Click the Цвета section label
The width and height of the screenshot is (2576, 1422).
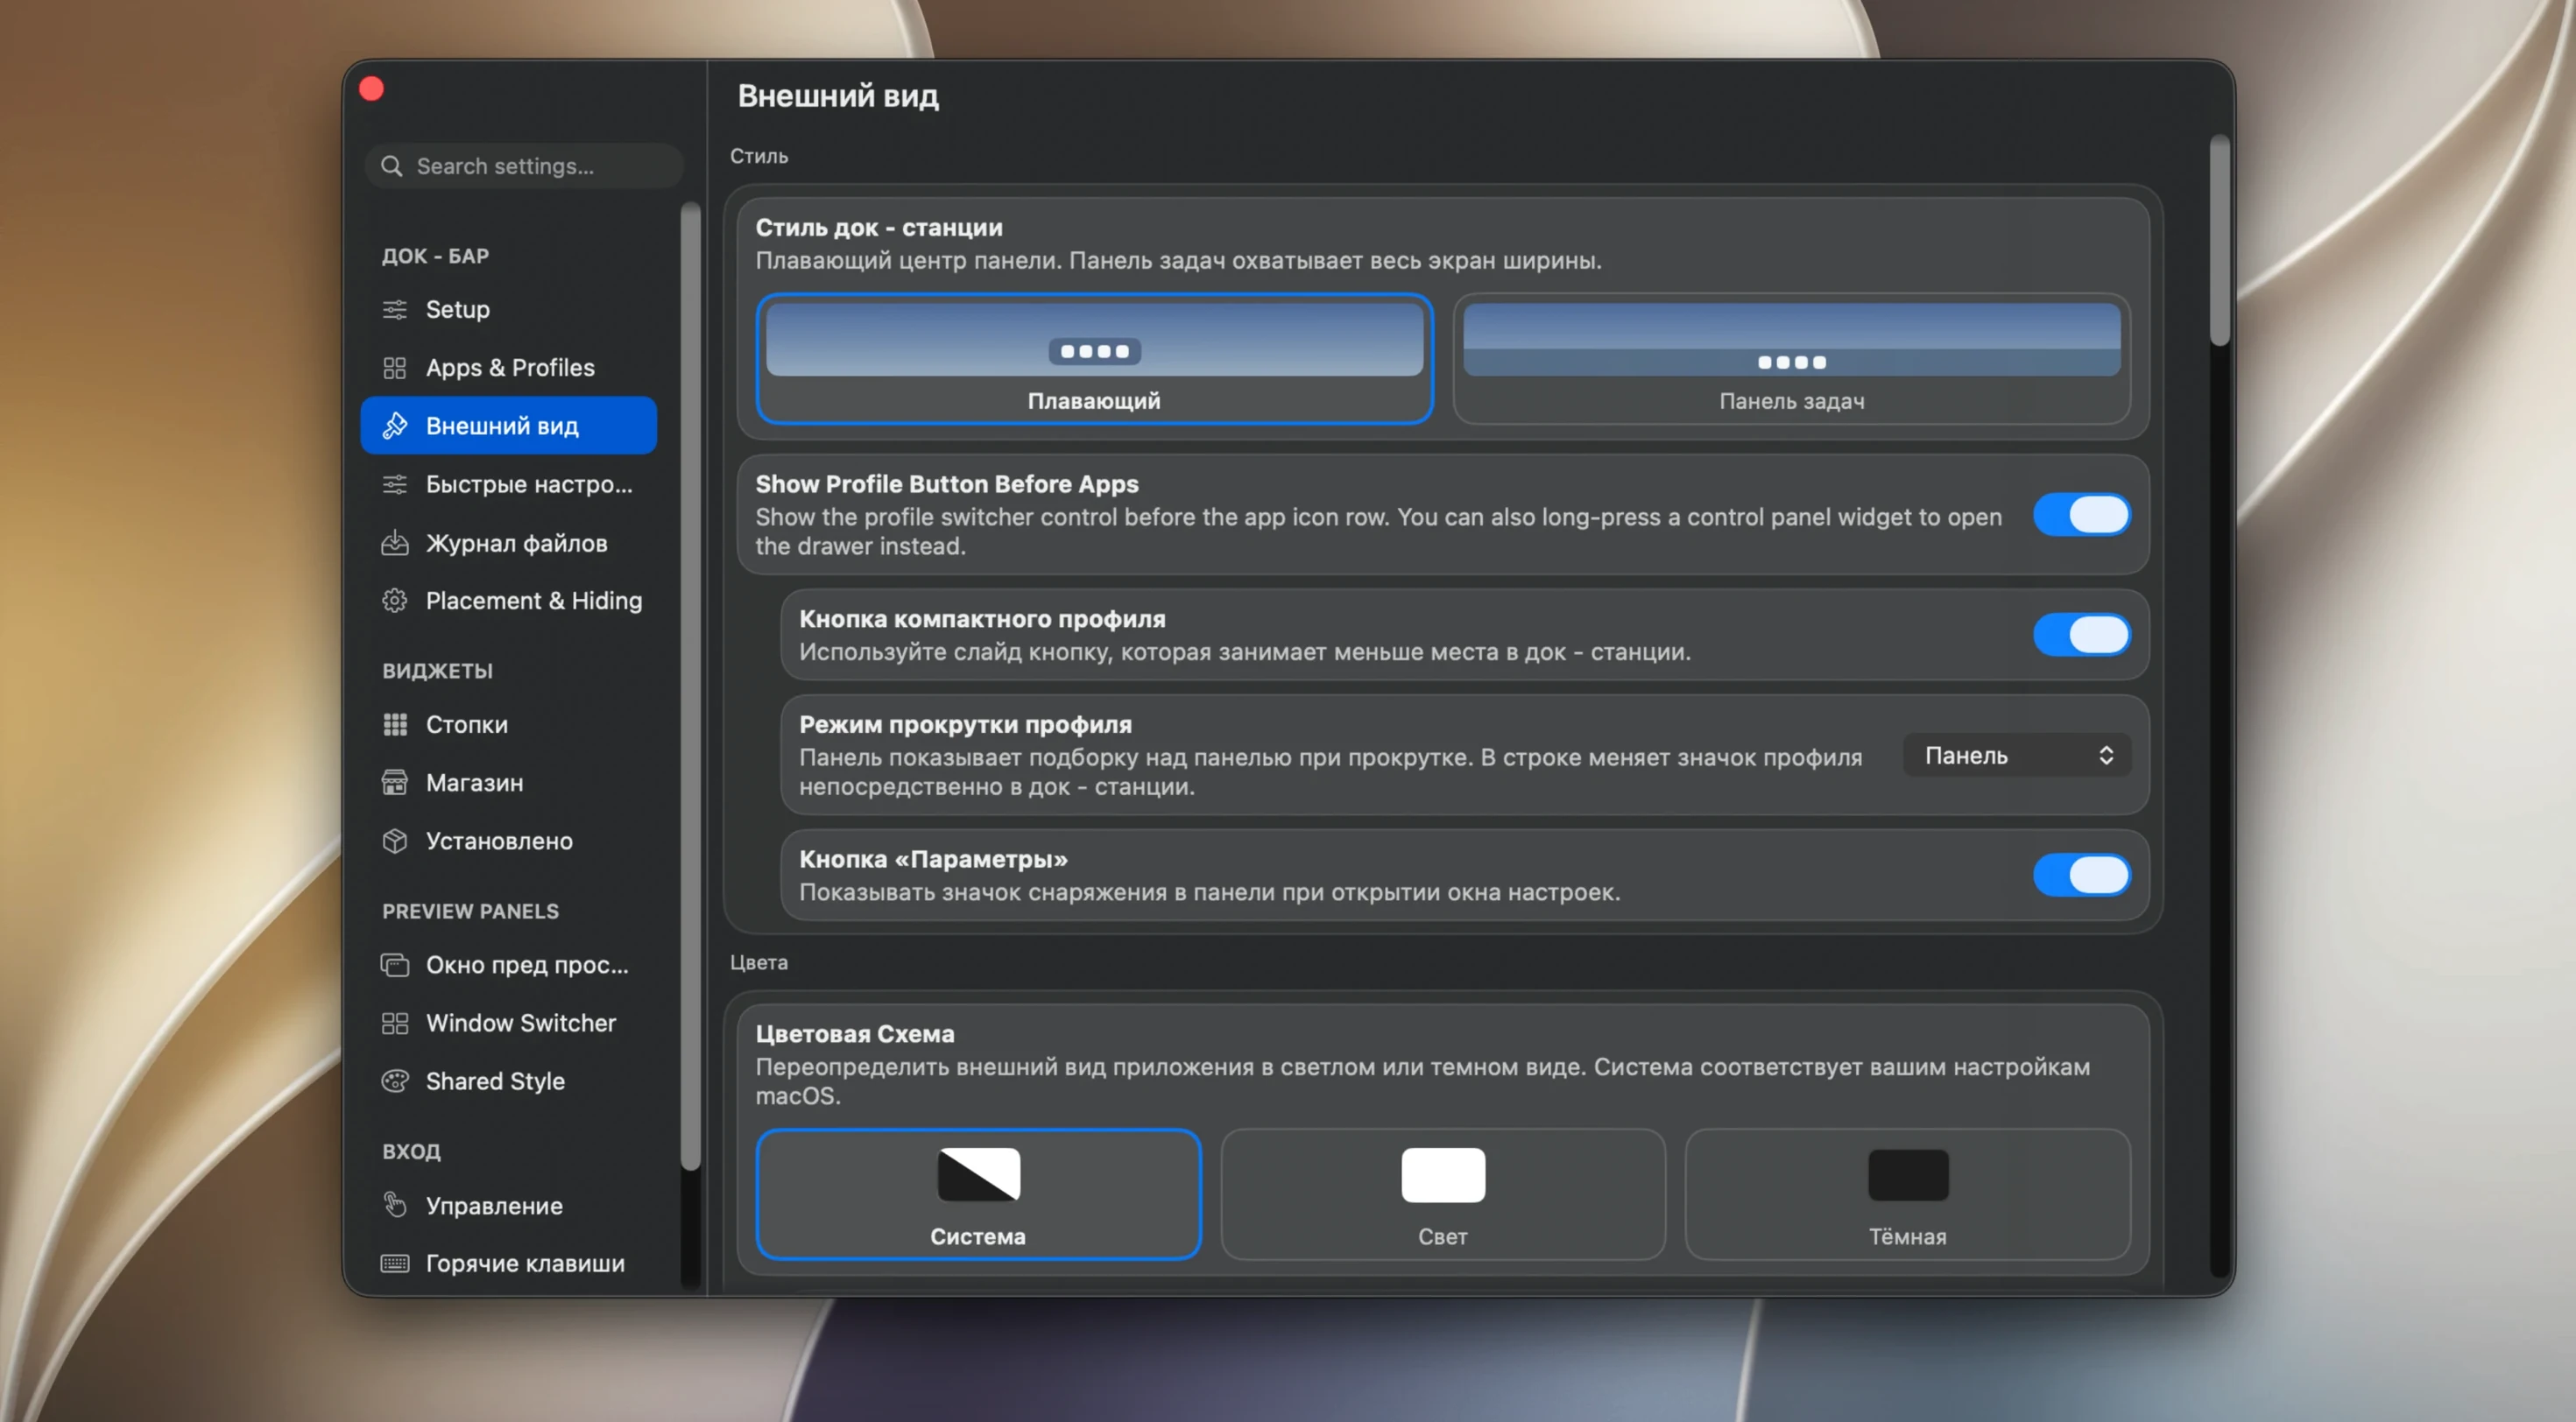click(759, 962)
